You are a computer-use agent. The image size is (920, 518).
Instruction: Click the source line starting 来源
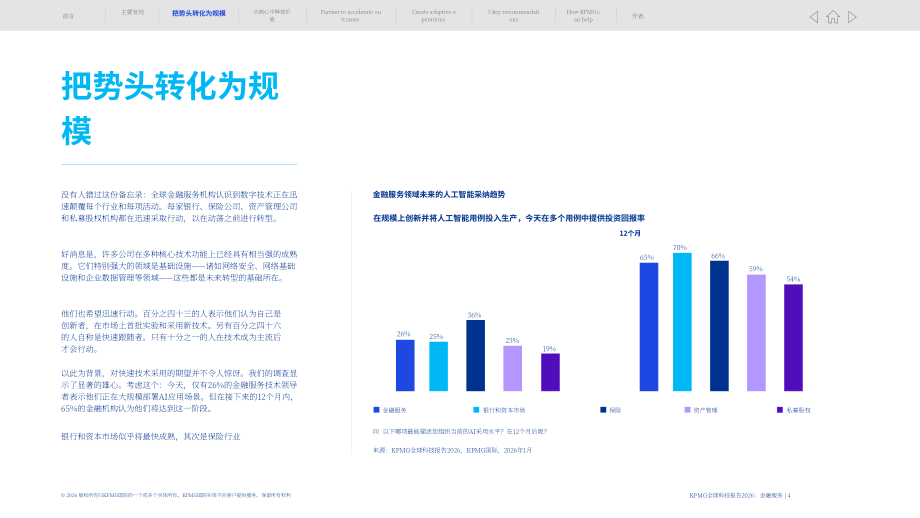tap(452, 450)
